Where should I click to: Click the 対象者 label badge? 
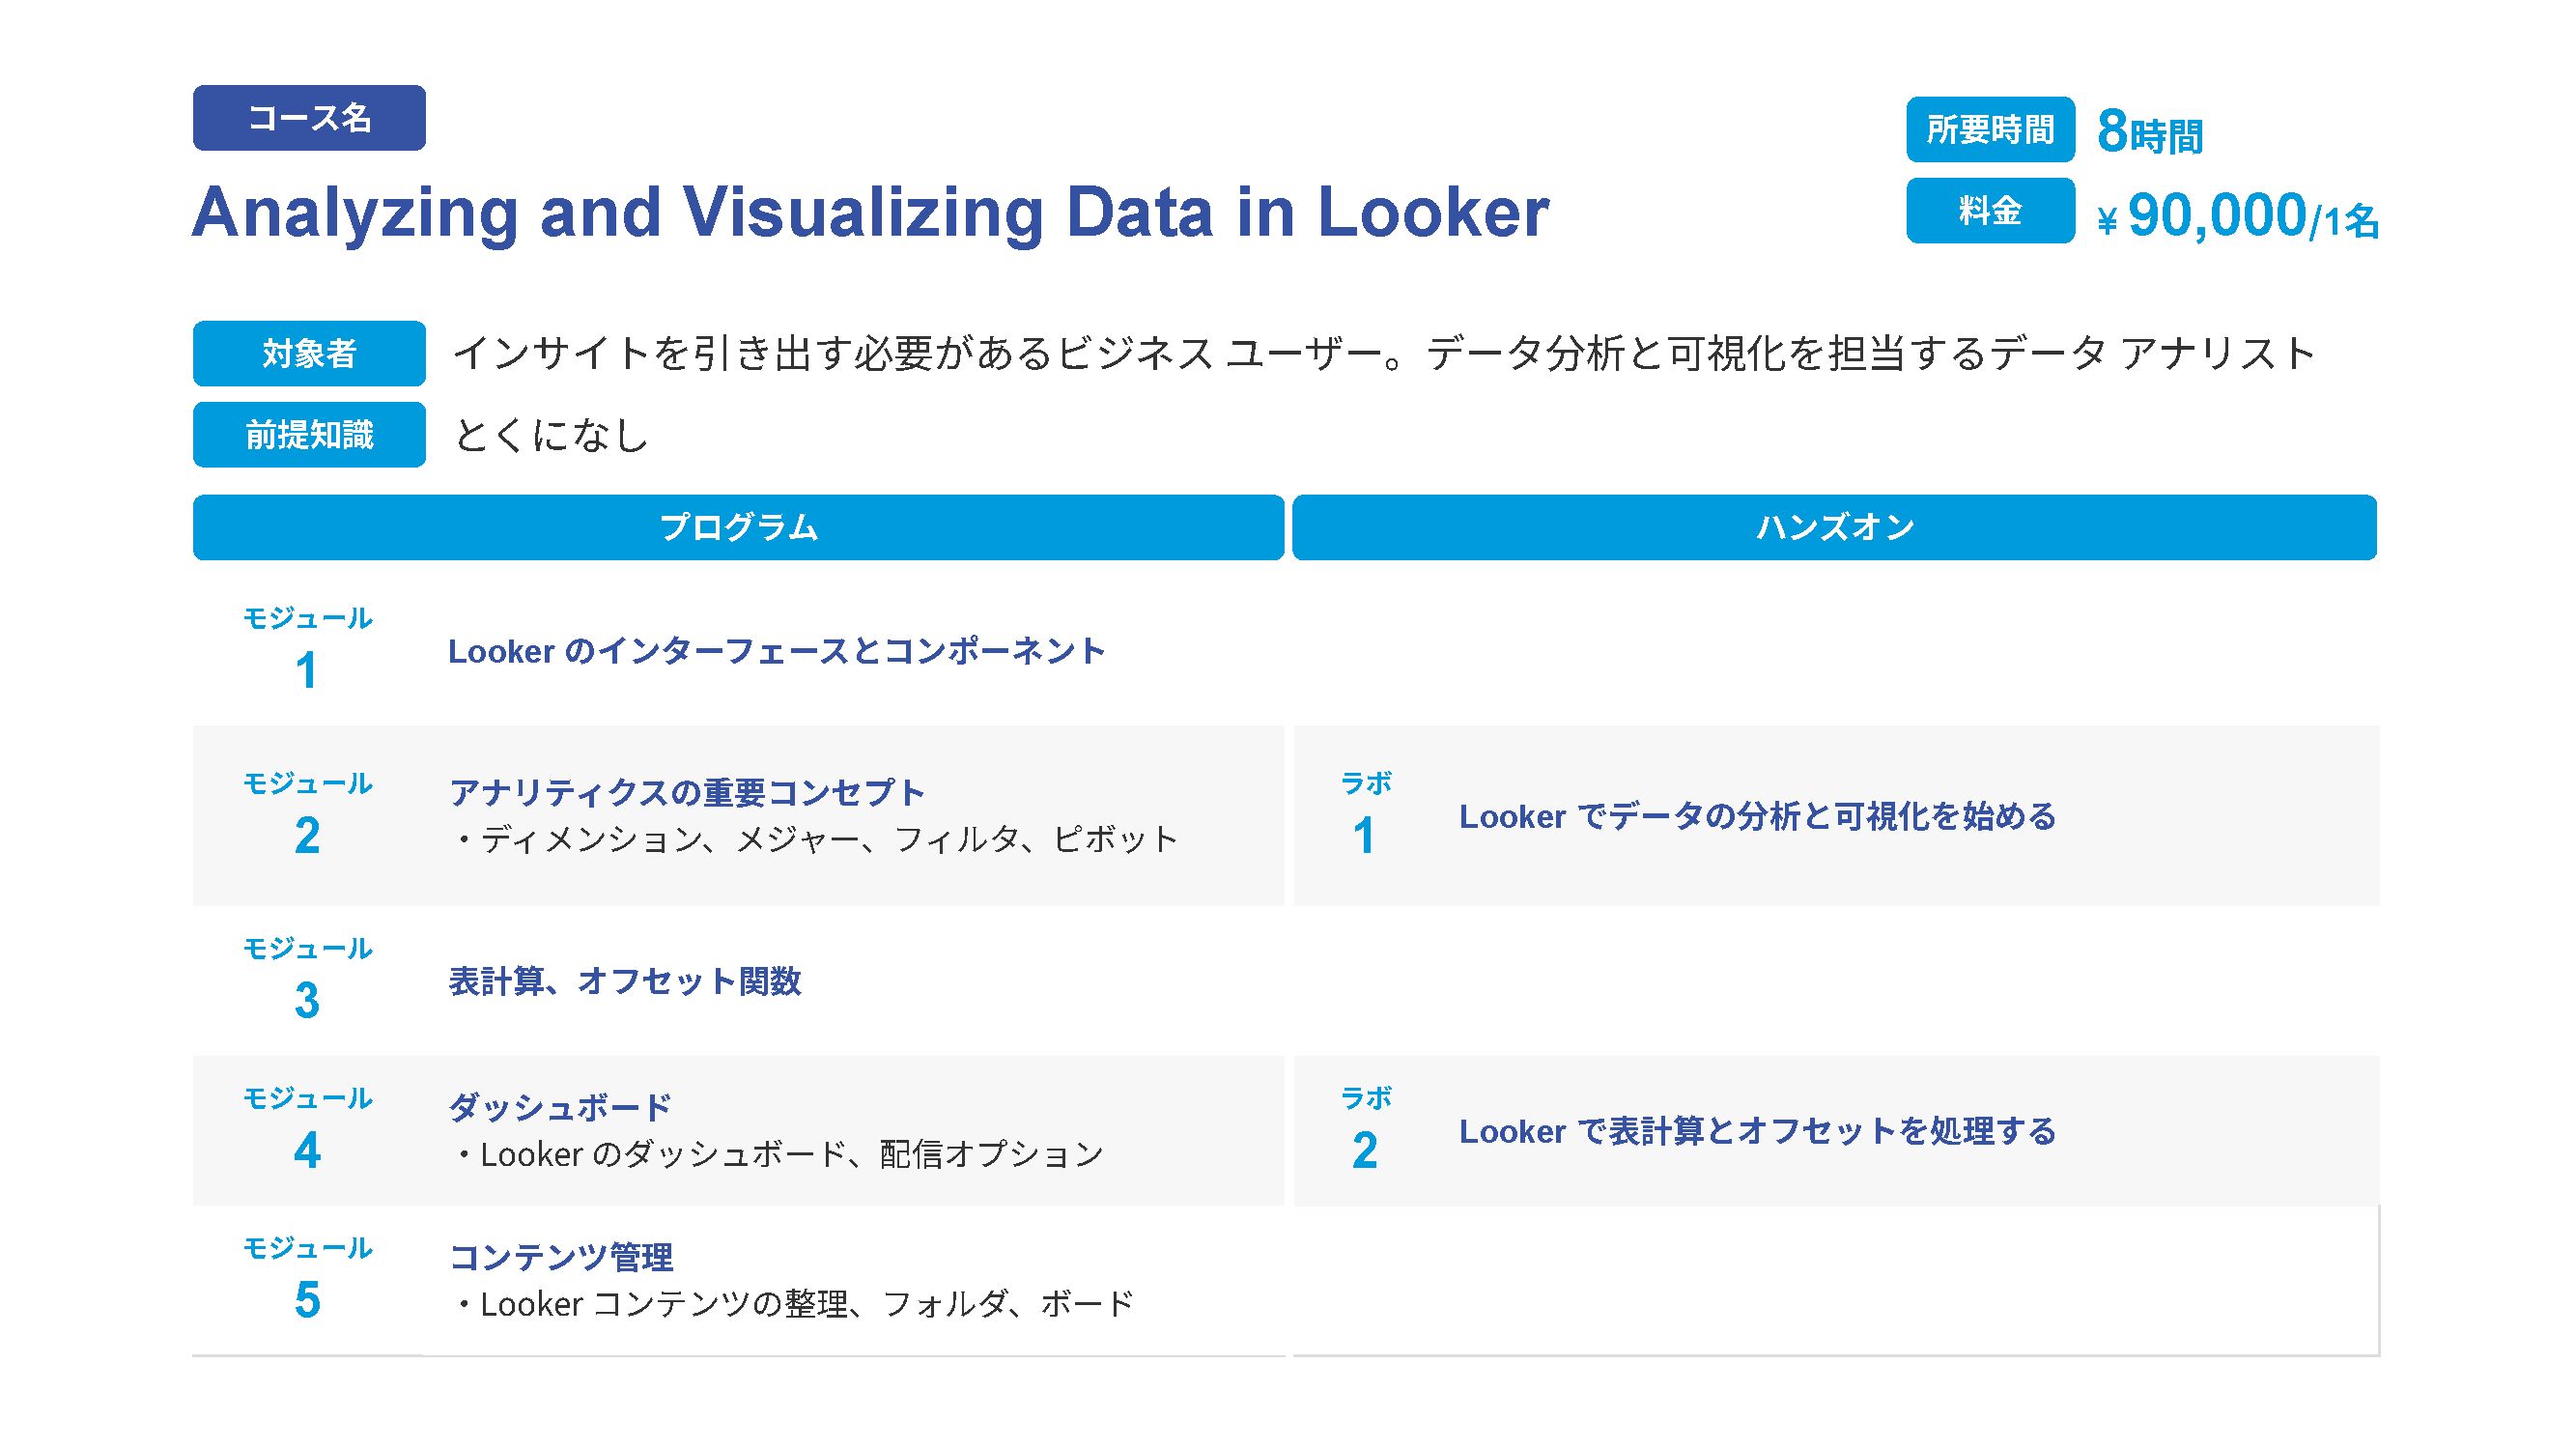click(x=309, y=353)
